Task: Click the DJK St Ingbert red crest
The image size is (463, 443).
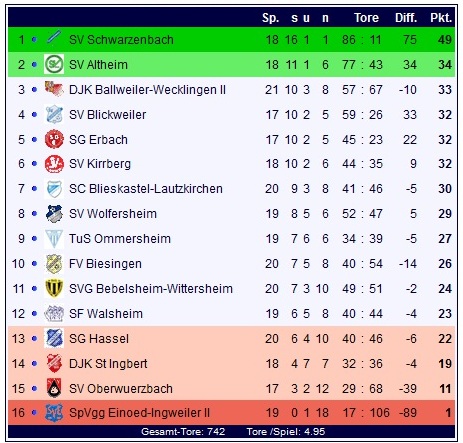Action: click(54, 363)
